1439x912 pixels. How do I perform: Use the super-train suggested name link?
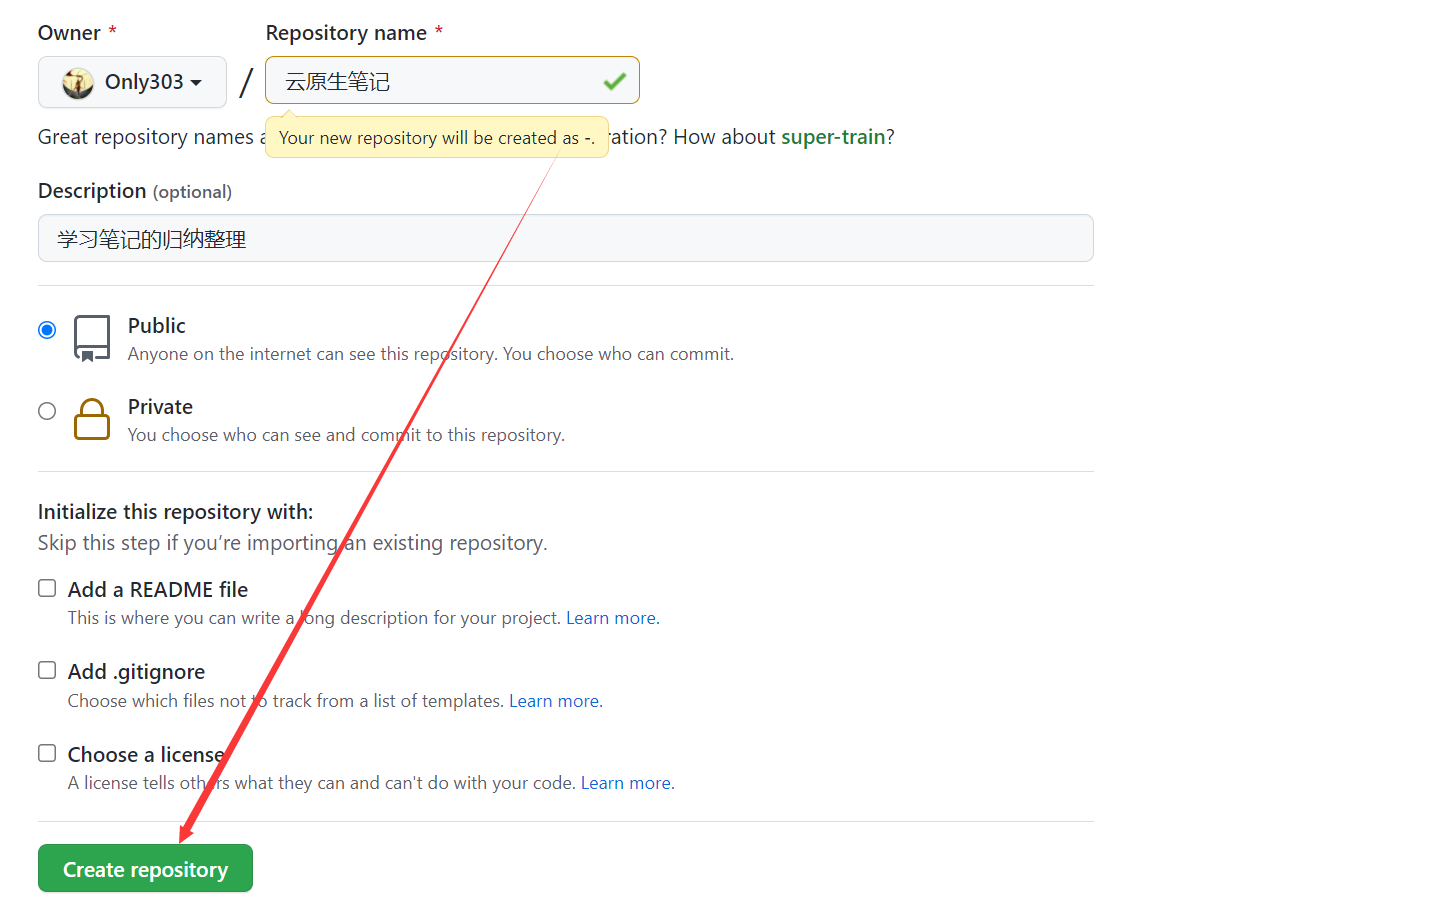click(x=833, y=137)
